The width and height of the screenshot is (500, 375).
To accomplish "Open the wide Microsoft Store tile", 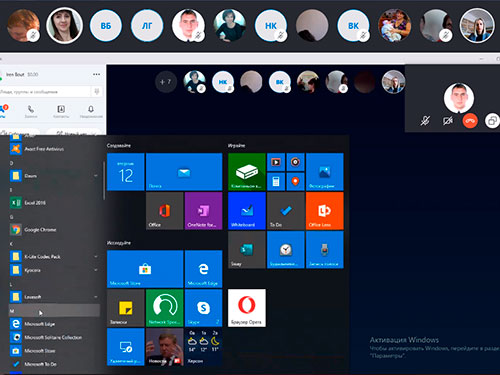I will 145,269.
